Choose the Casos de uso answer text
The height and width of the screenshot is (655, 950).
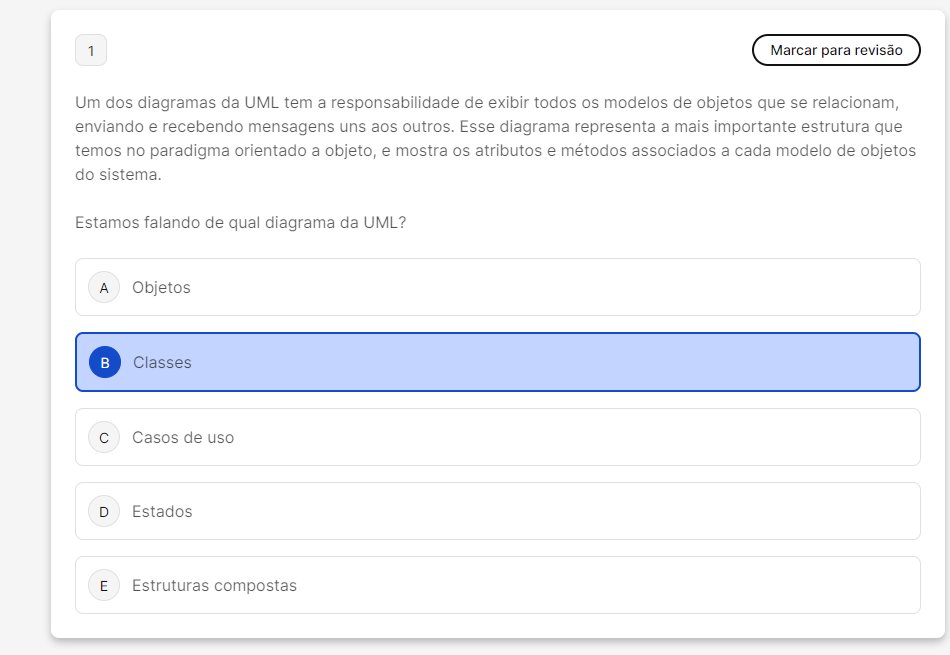(x=183, y=438)
